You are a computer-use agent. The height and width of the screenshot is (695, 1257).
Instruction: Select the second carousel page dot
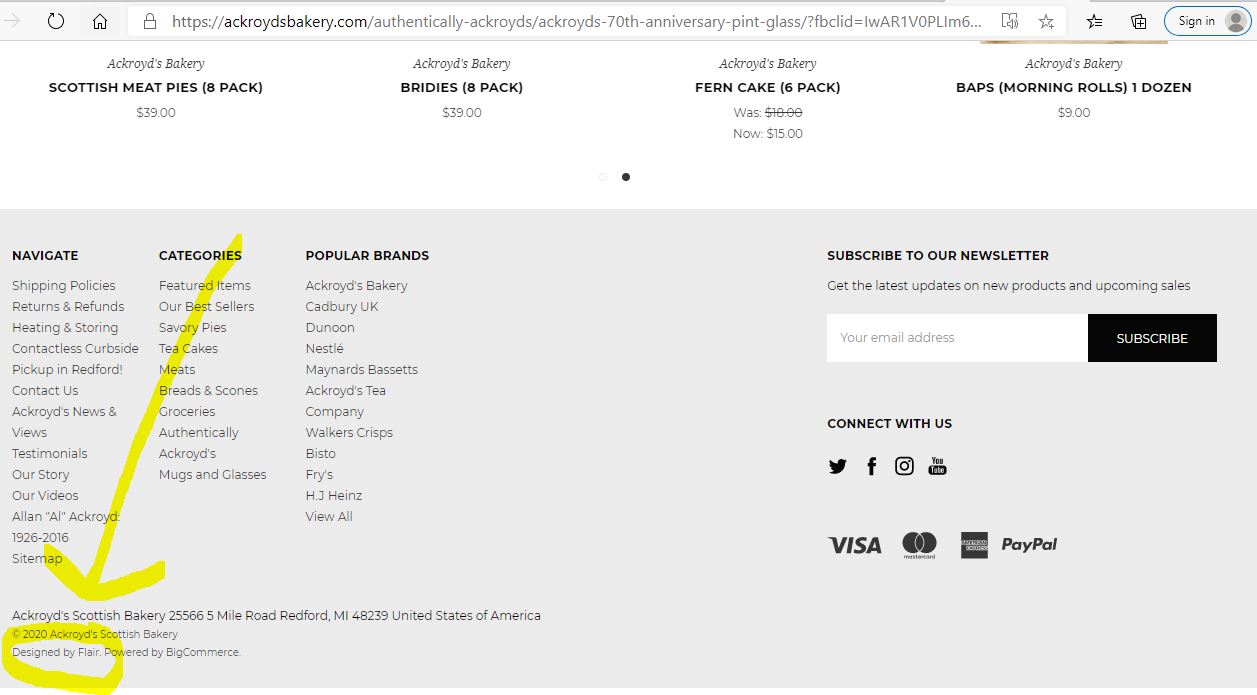[626, 177]
